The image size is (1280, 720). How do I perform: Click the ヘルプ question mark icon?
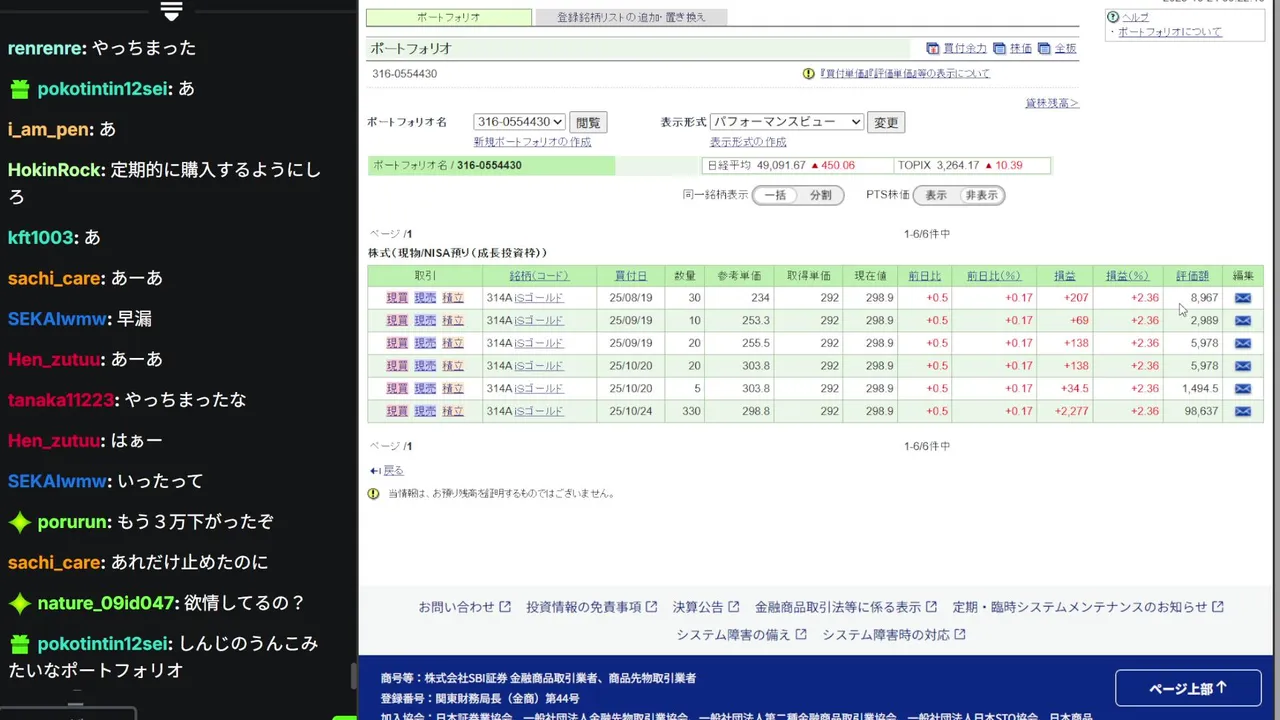(1113, 17)
